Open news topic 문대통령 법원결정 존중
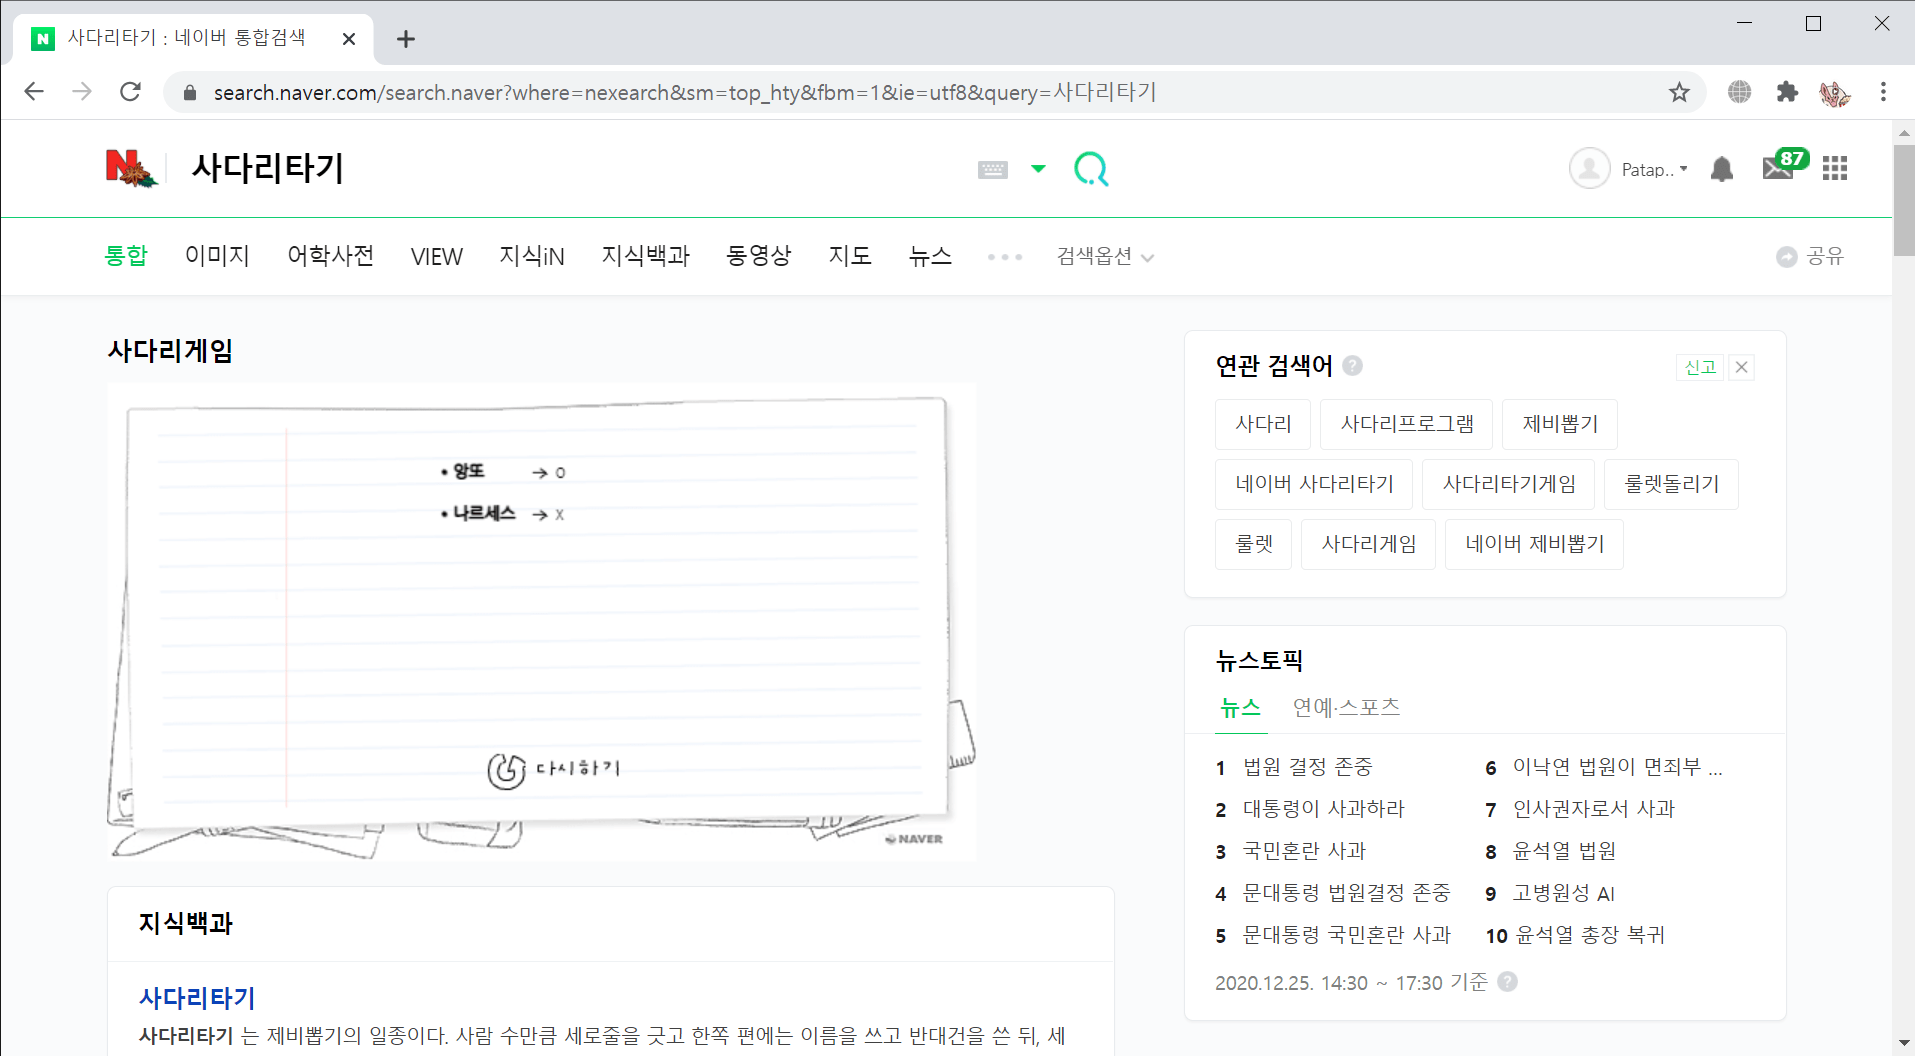 tap(1346, 893)
